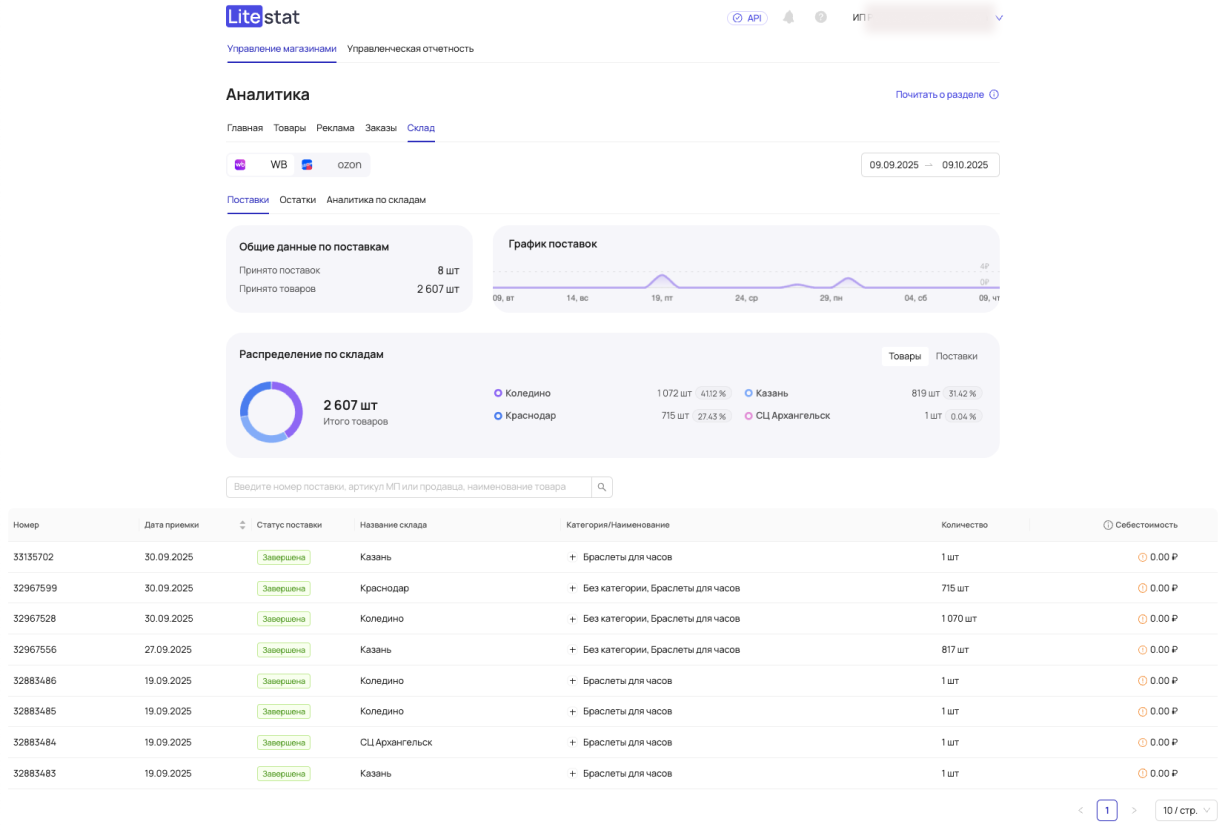The width and height of the screenshot is (1225, 831).
Task: Select the ozon marketplace toggle
Action: (x=333, y=165)
